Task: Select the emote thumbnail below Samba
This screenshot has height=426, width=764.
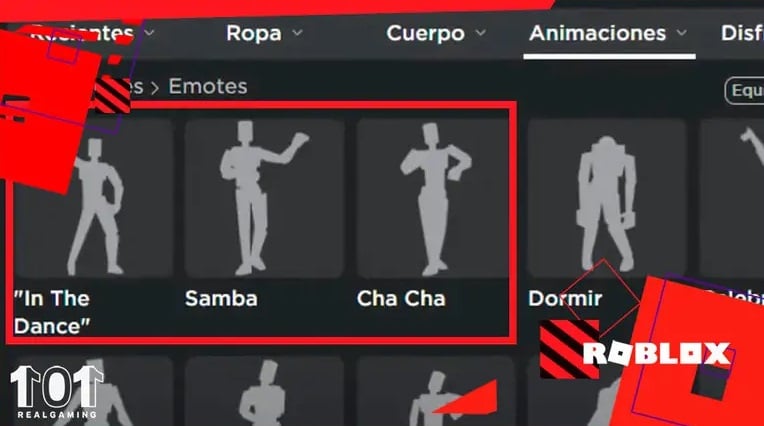Action: coord(265,391)
